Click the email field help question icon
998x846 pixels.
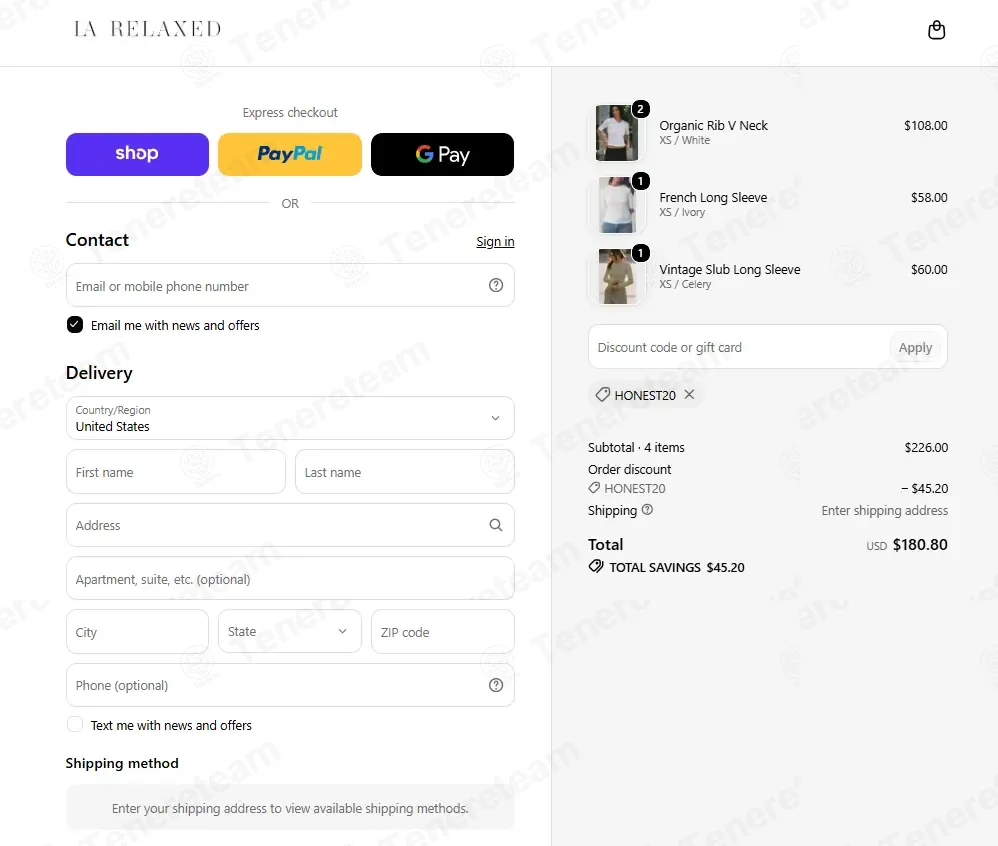click(x=496, y=285)
